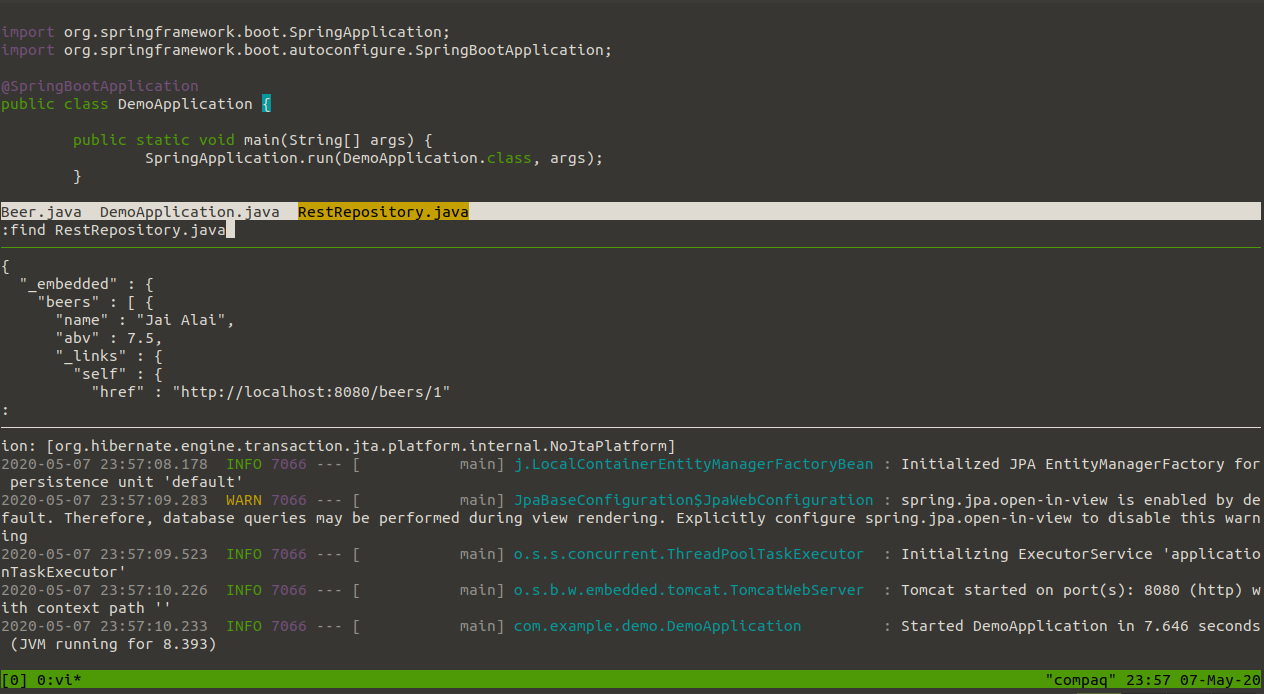Select Beer.java in the wildmenu
Screen dimensions: 1264x694
click(41, 212)
